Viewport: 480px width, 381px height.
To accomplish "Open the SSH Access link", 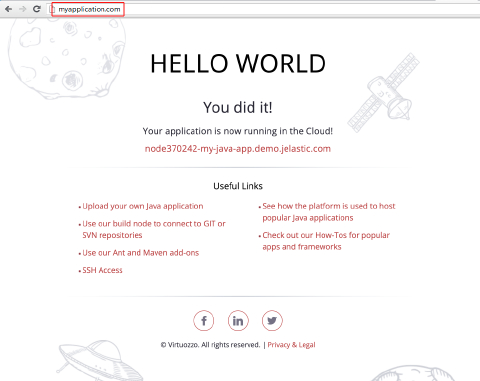I will pos(102,270).
